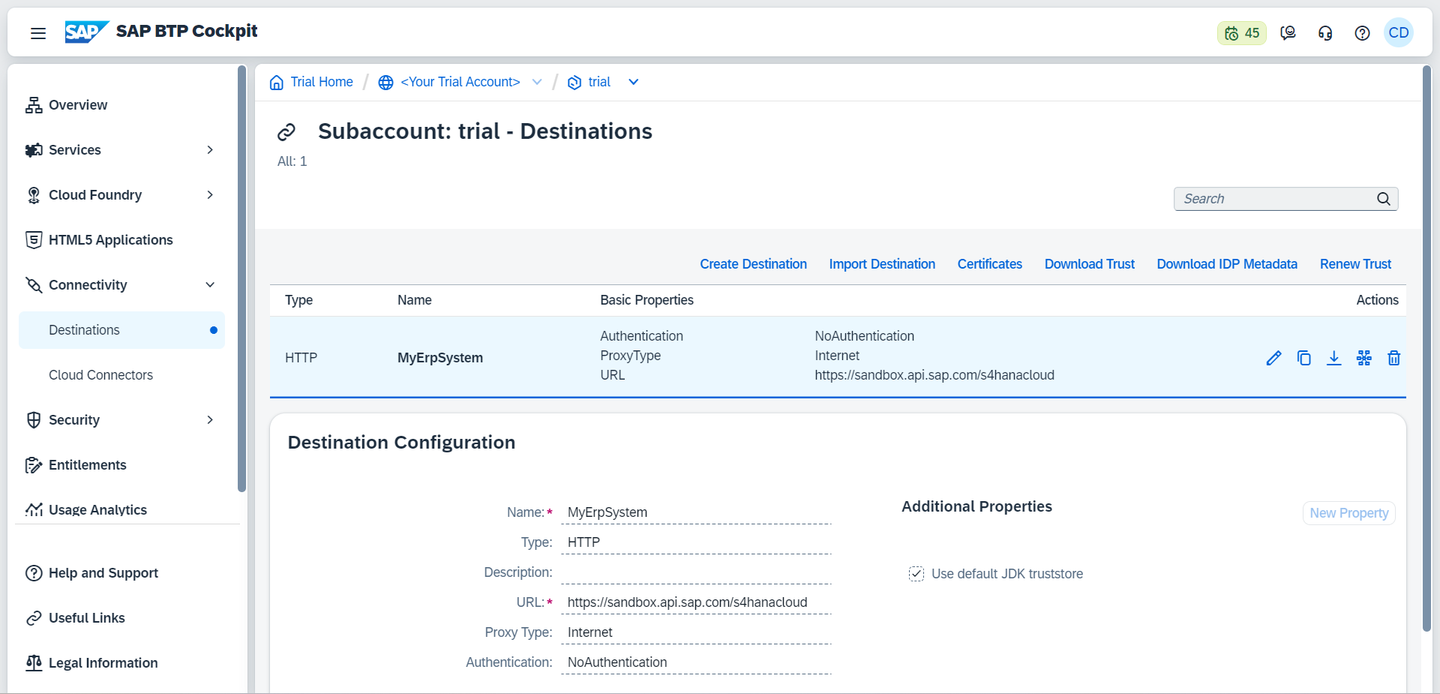Click the Name field MyErpSystem
1440x694 pixels.
[x=696, y=512]
